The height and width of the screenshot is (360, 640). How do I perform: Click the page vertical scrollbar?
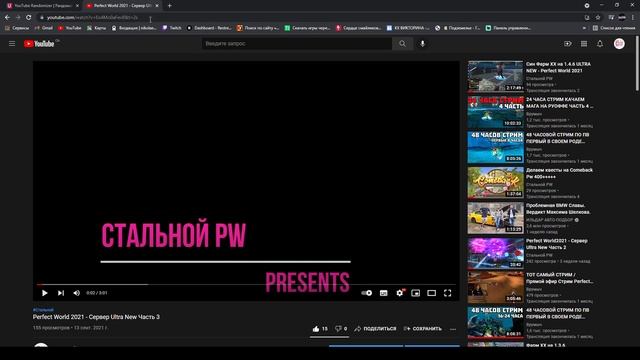[637, 63]
